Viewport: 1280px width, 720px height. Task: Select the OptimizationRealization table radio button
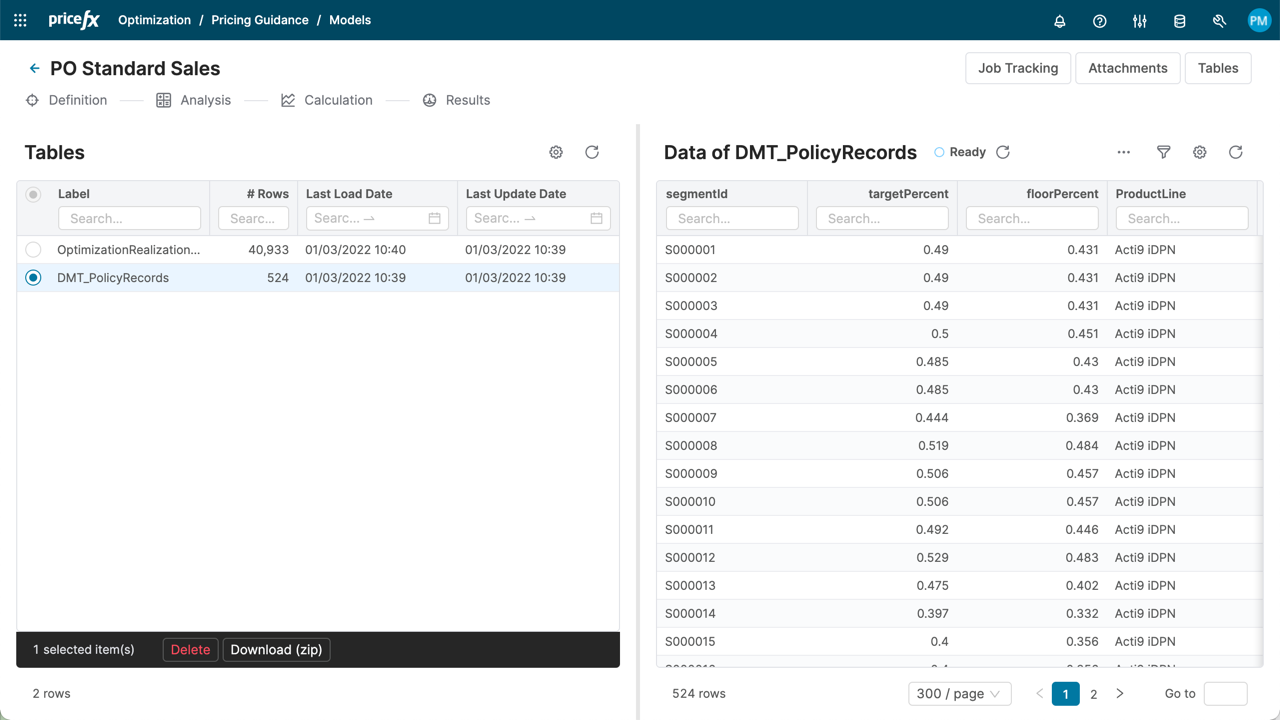coord(34,250)
